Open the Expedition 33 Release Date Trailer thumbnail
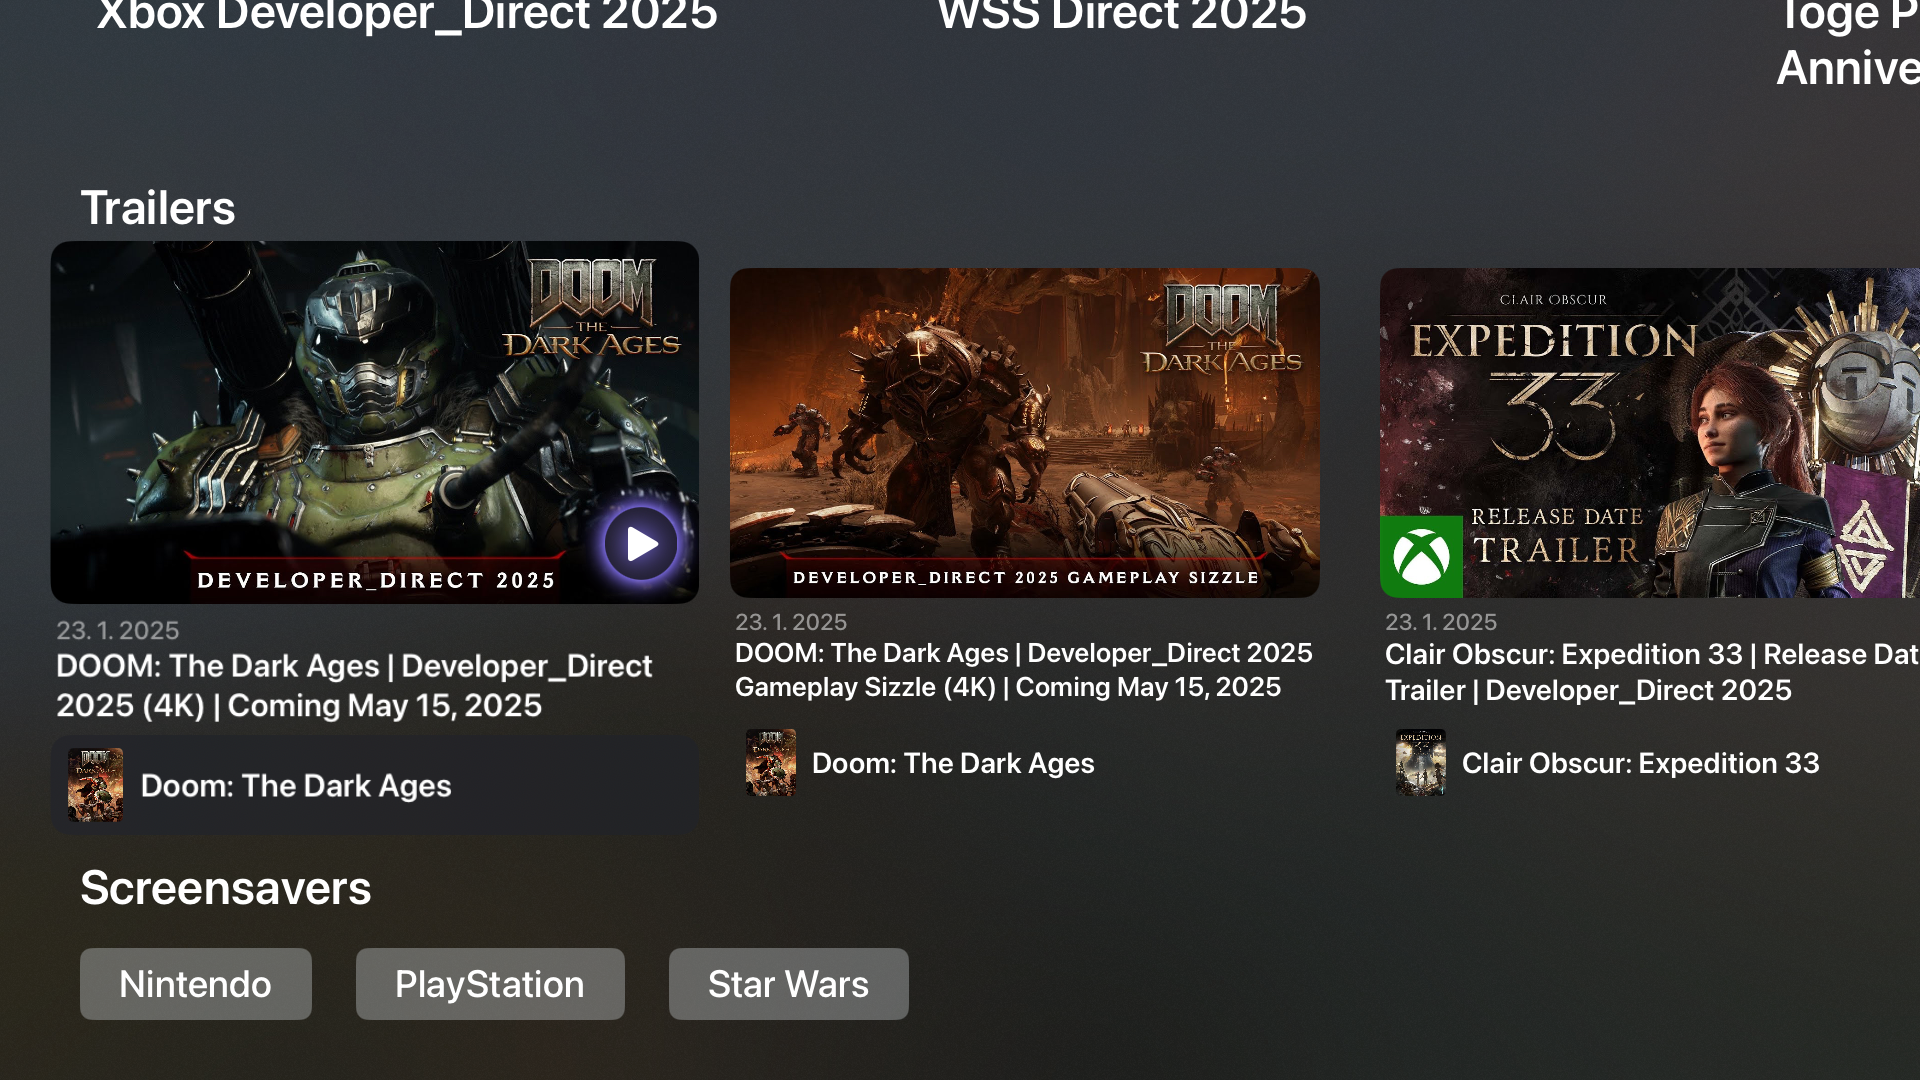 click(1648, 432)
